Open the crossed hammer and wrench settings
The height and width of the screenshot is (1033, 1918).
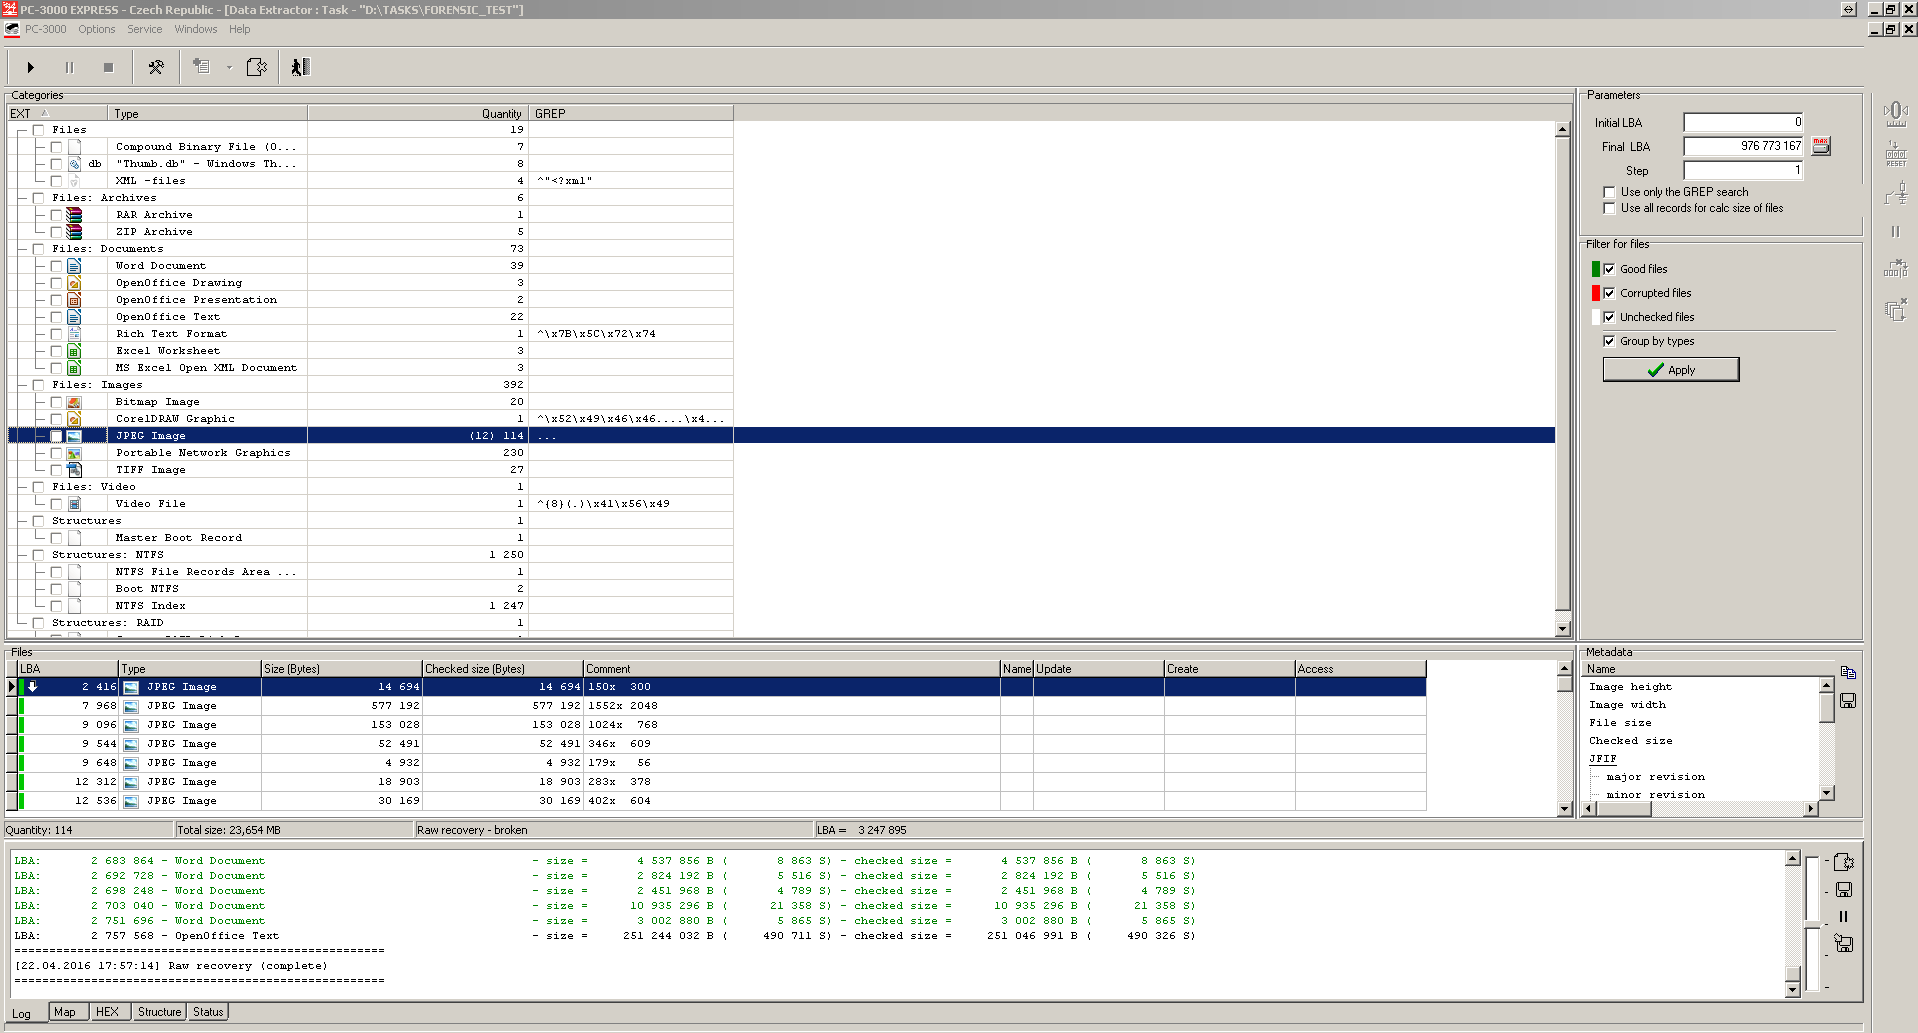156,67
